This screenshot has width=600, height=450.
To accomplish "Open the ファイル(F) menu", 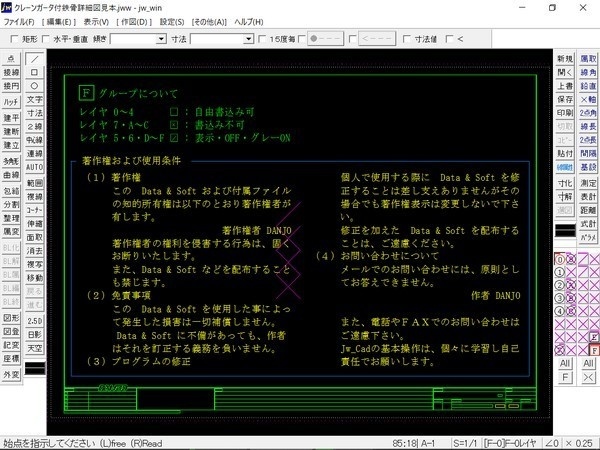I will click(x=19, y=22).
